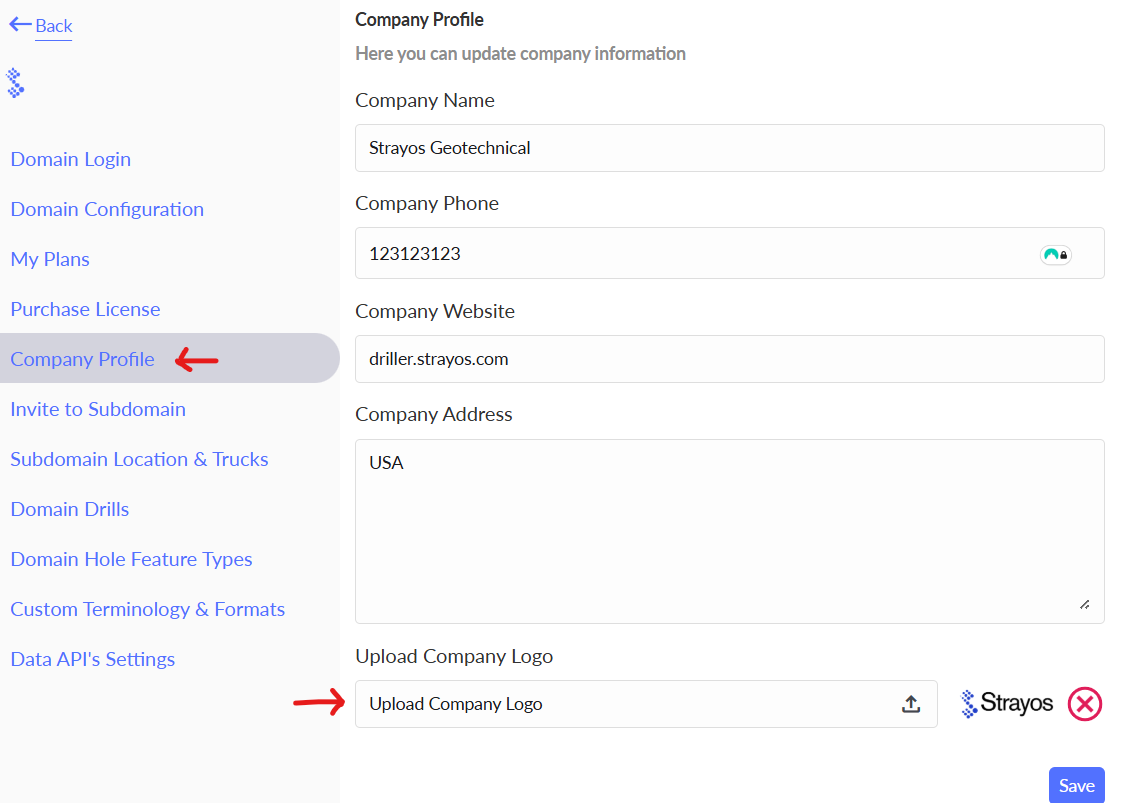Screen dimensions: 1122x803
Task: Open Custom Terminology & Formats
Action: coord(147,609)
